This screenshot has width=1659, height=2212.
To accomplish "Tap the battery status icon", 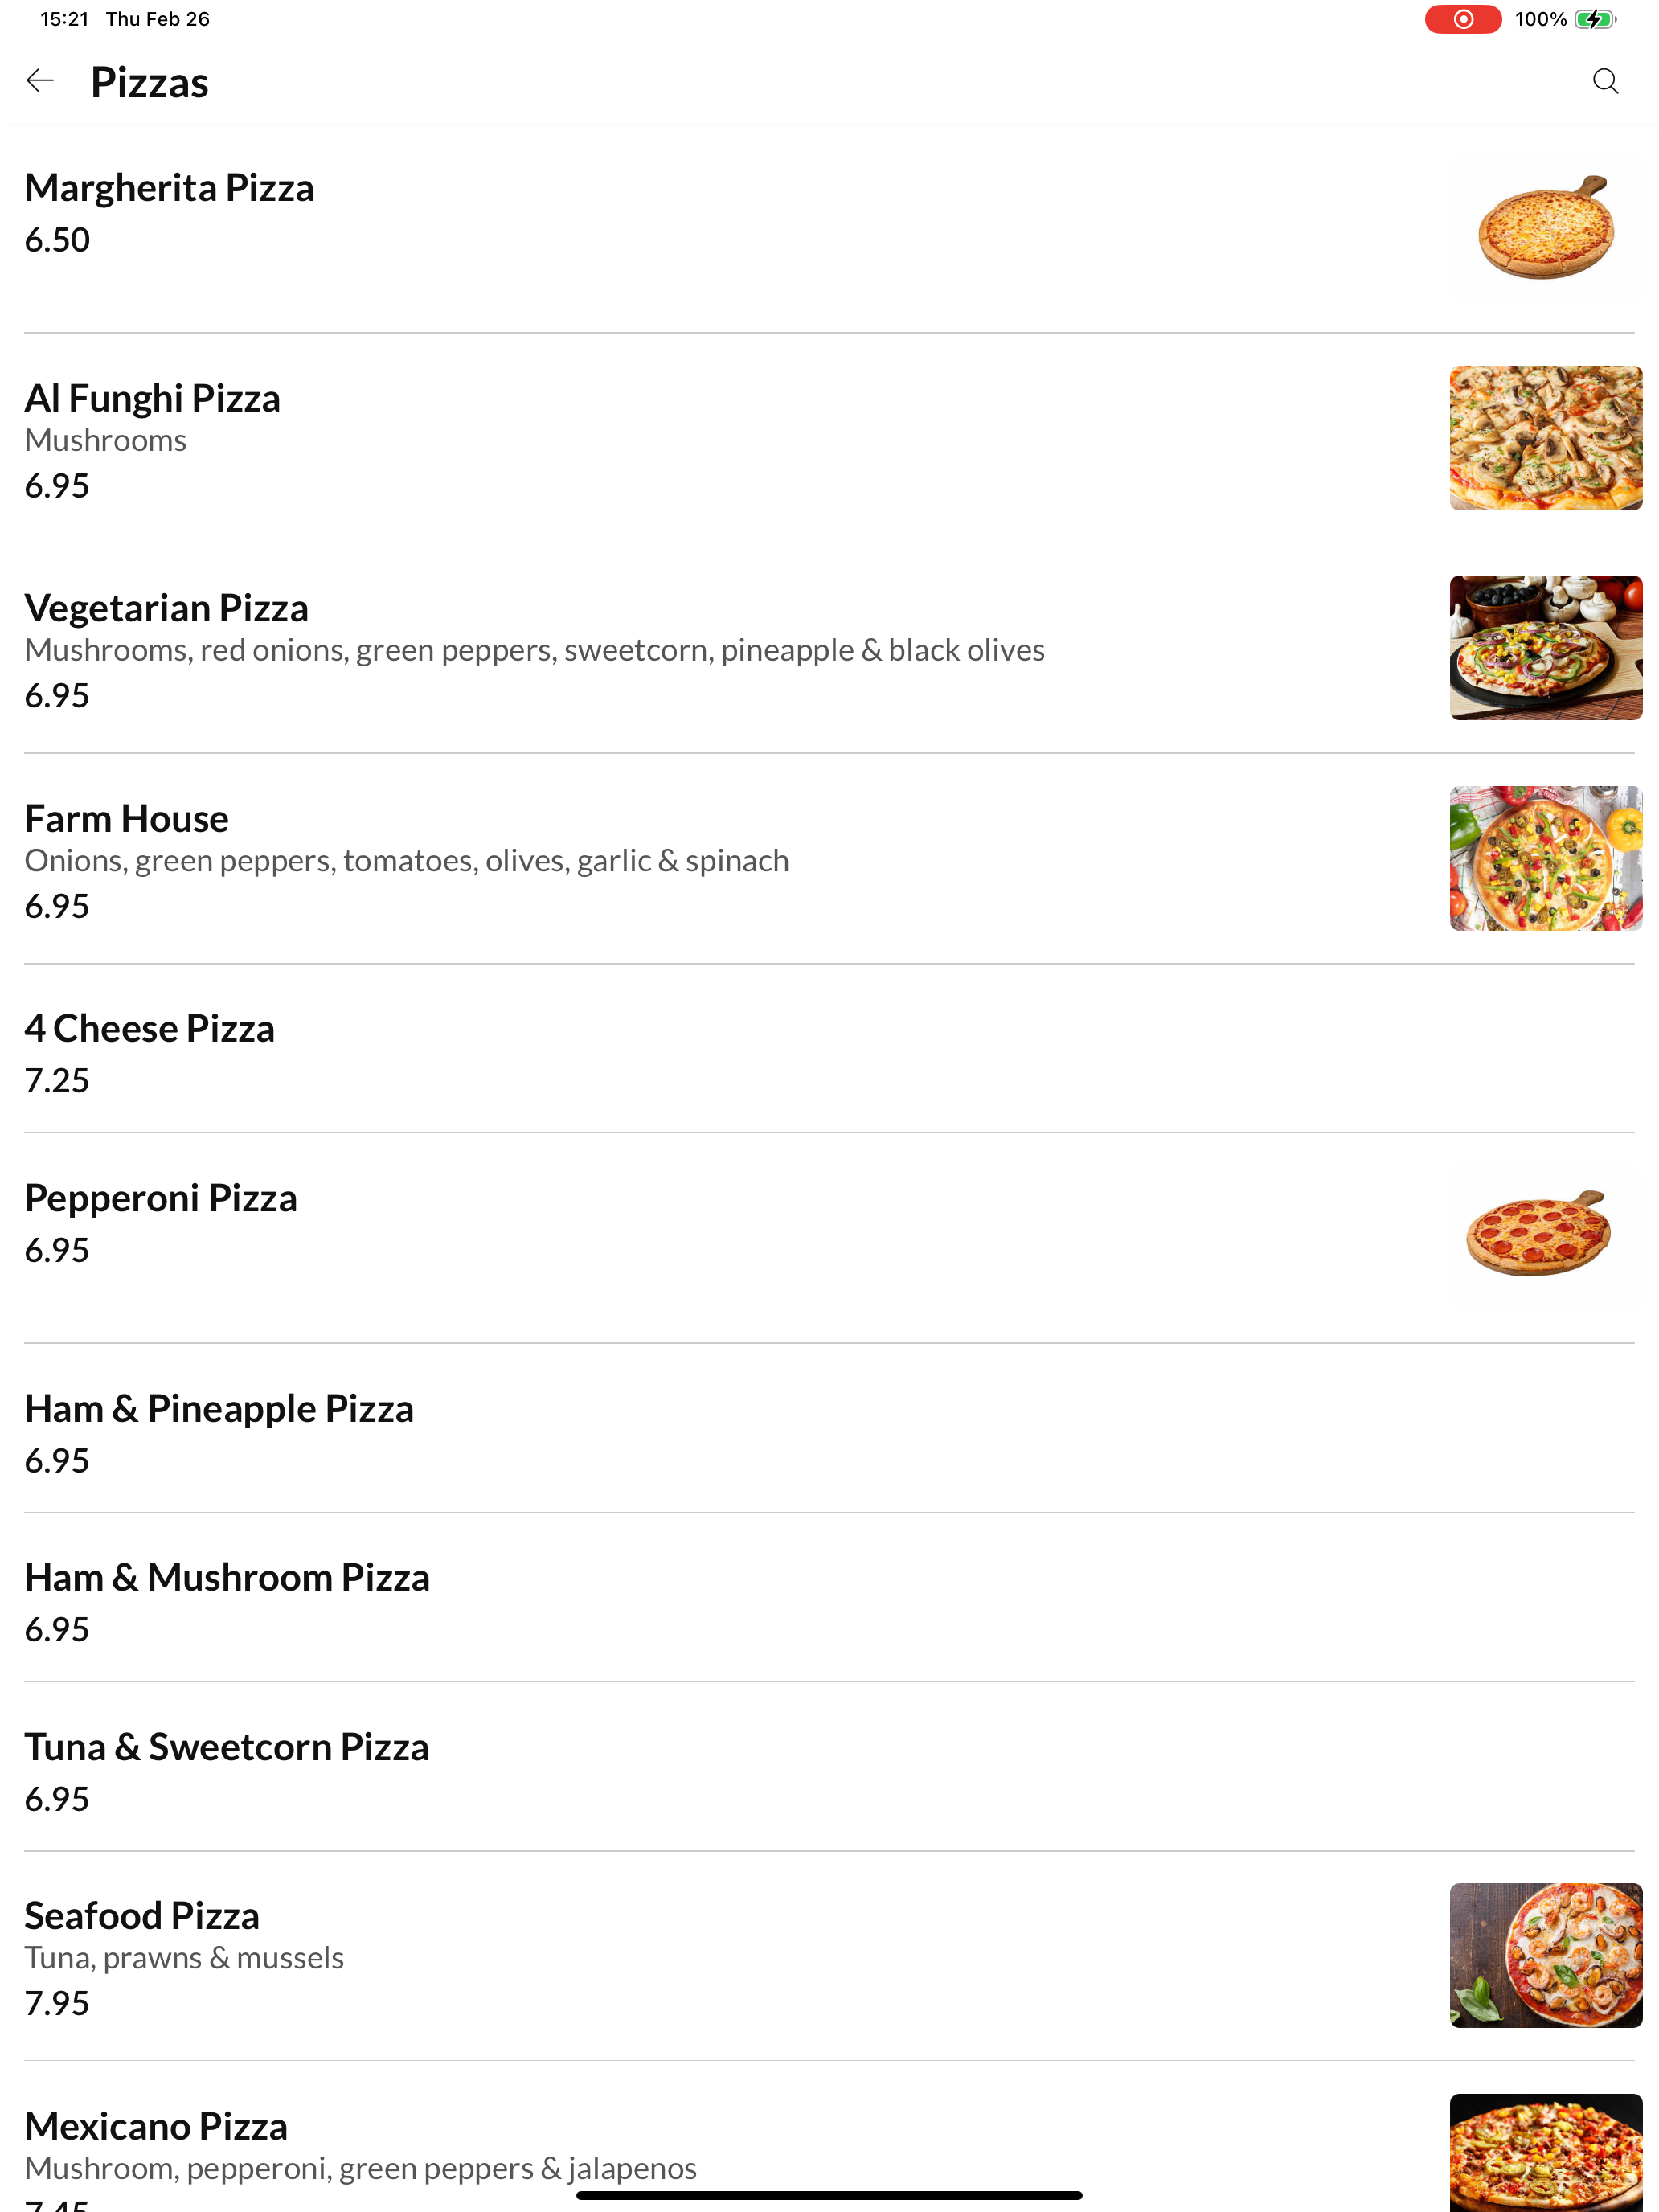I will 1594,19.
